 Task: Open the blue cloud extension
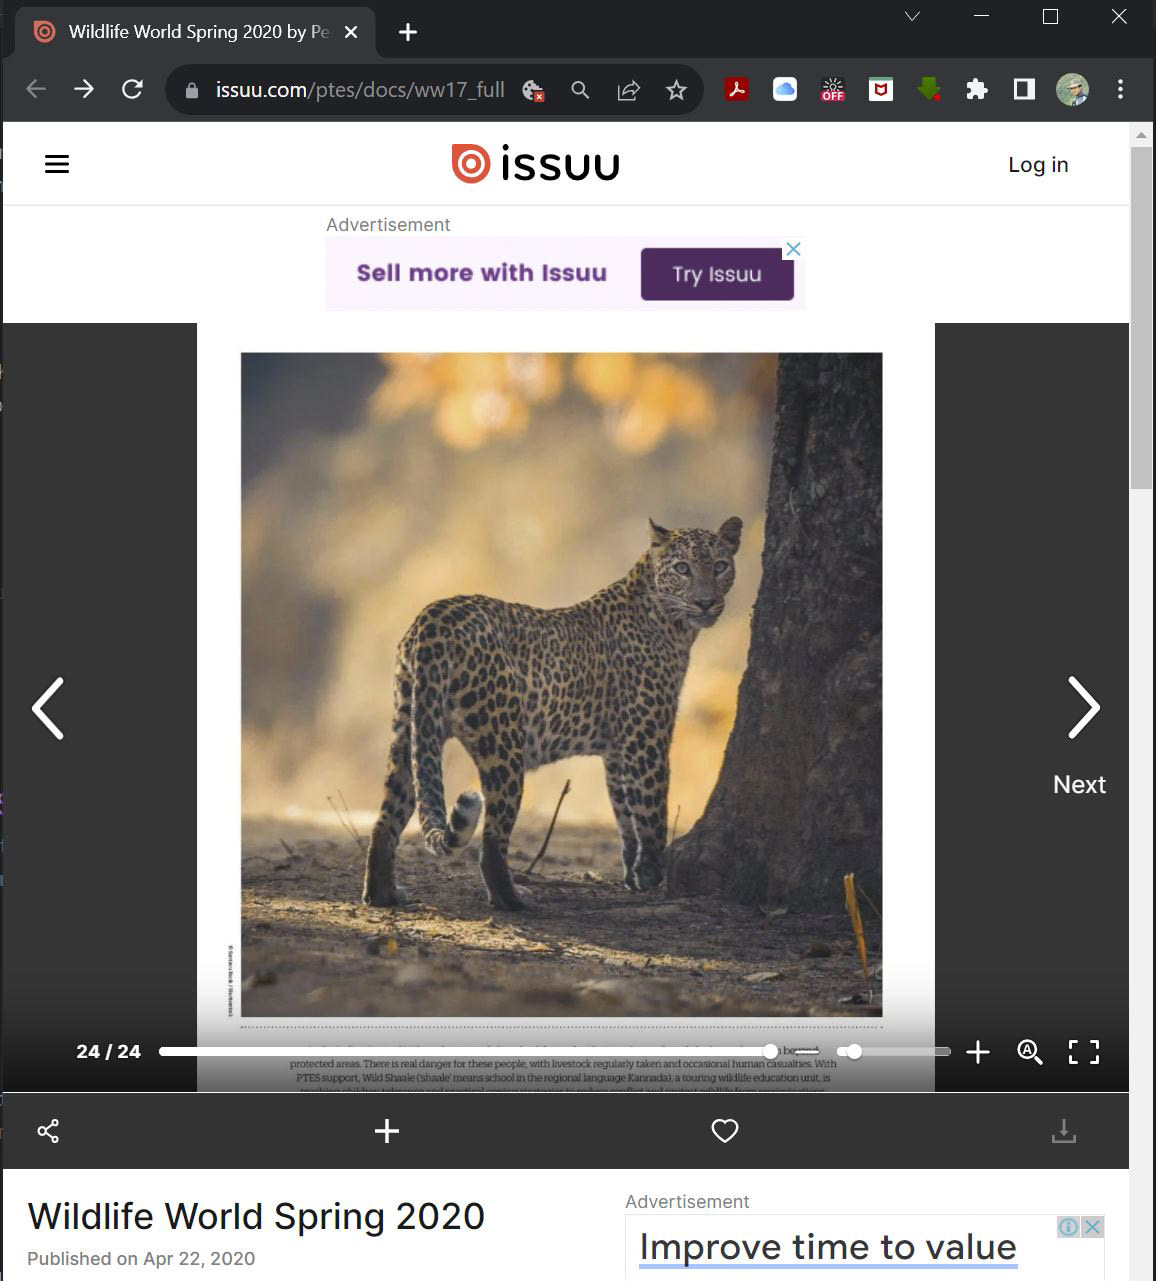pos(785,90)
